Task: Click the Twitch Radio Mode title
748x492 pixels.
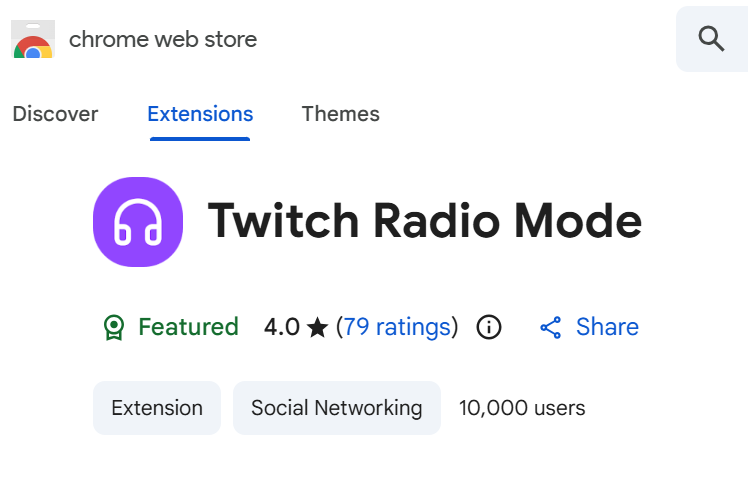Action: (x=424, y=222)
